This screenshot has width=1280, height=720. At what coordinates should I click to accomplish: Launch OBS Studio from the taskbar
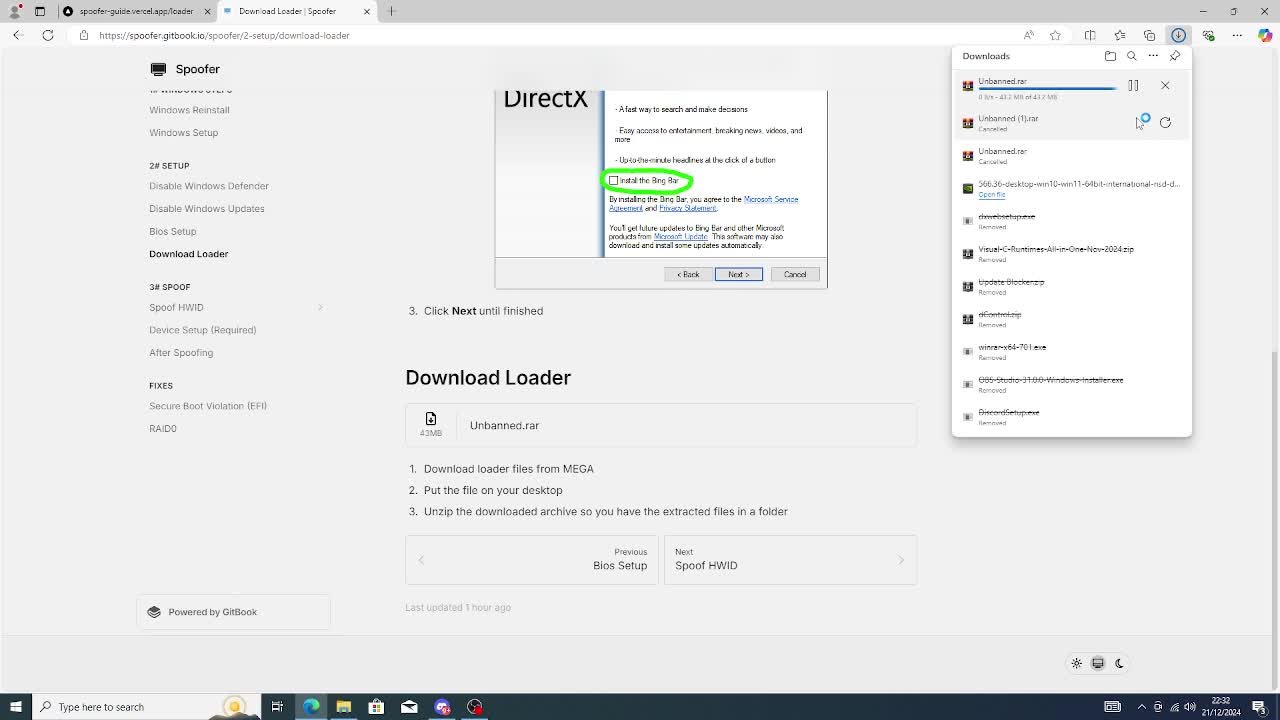474,707
